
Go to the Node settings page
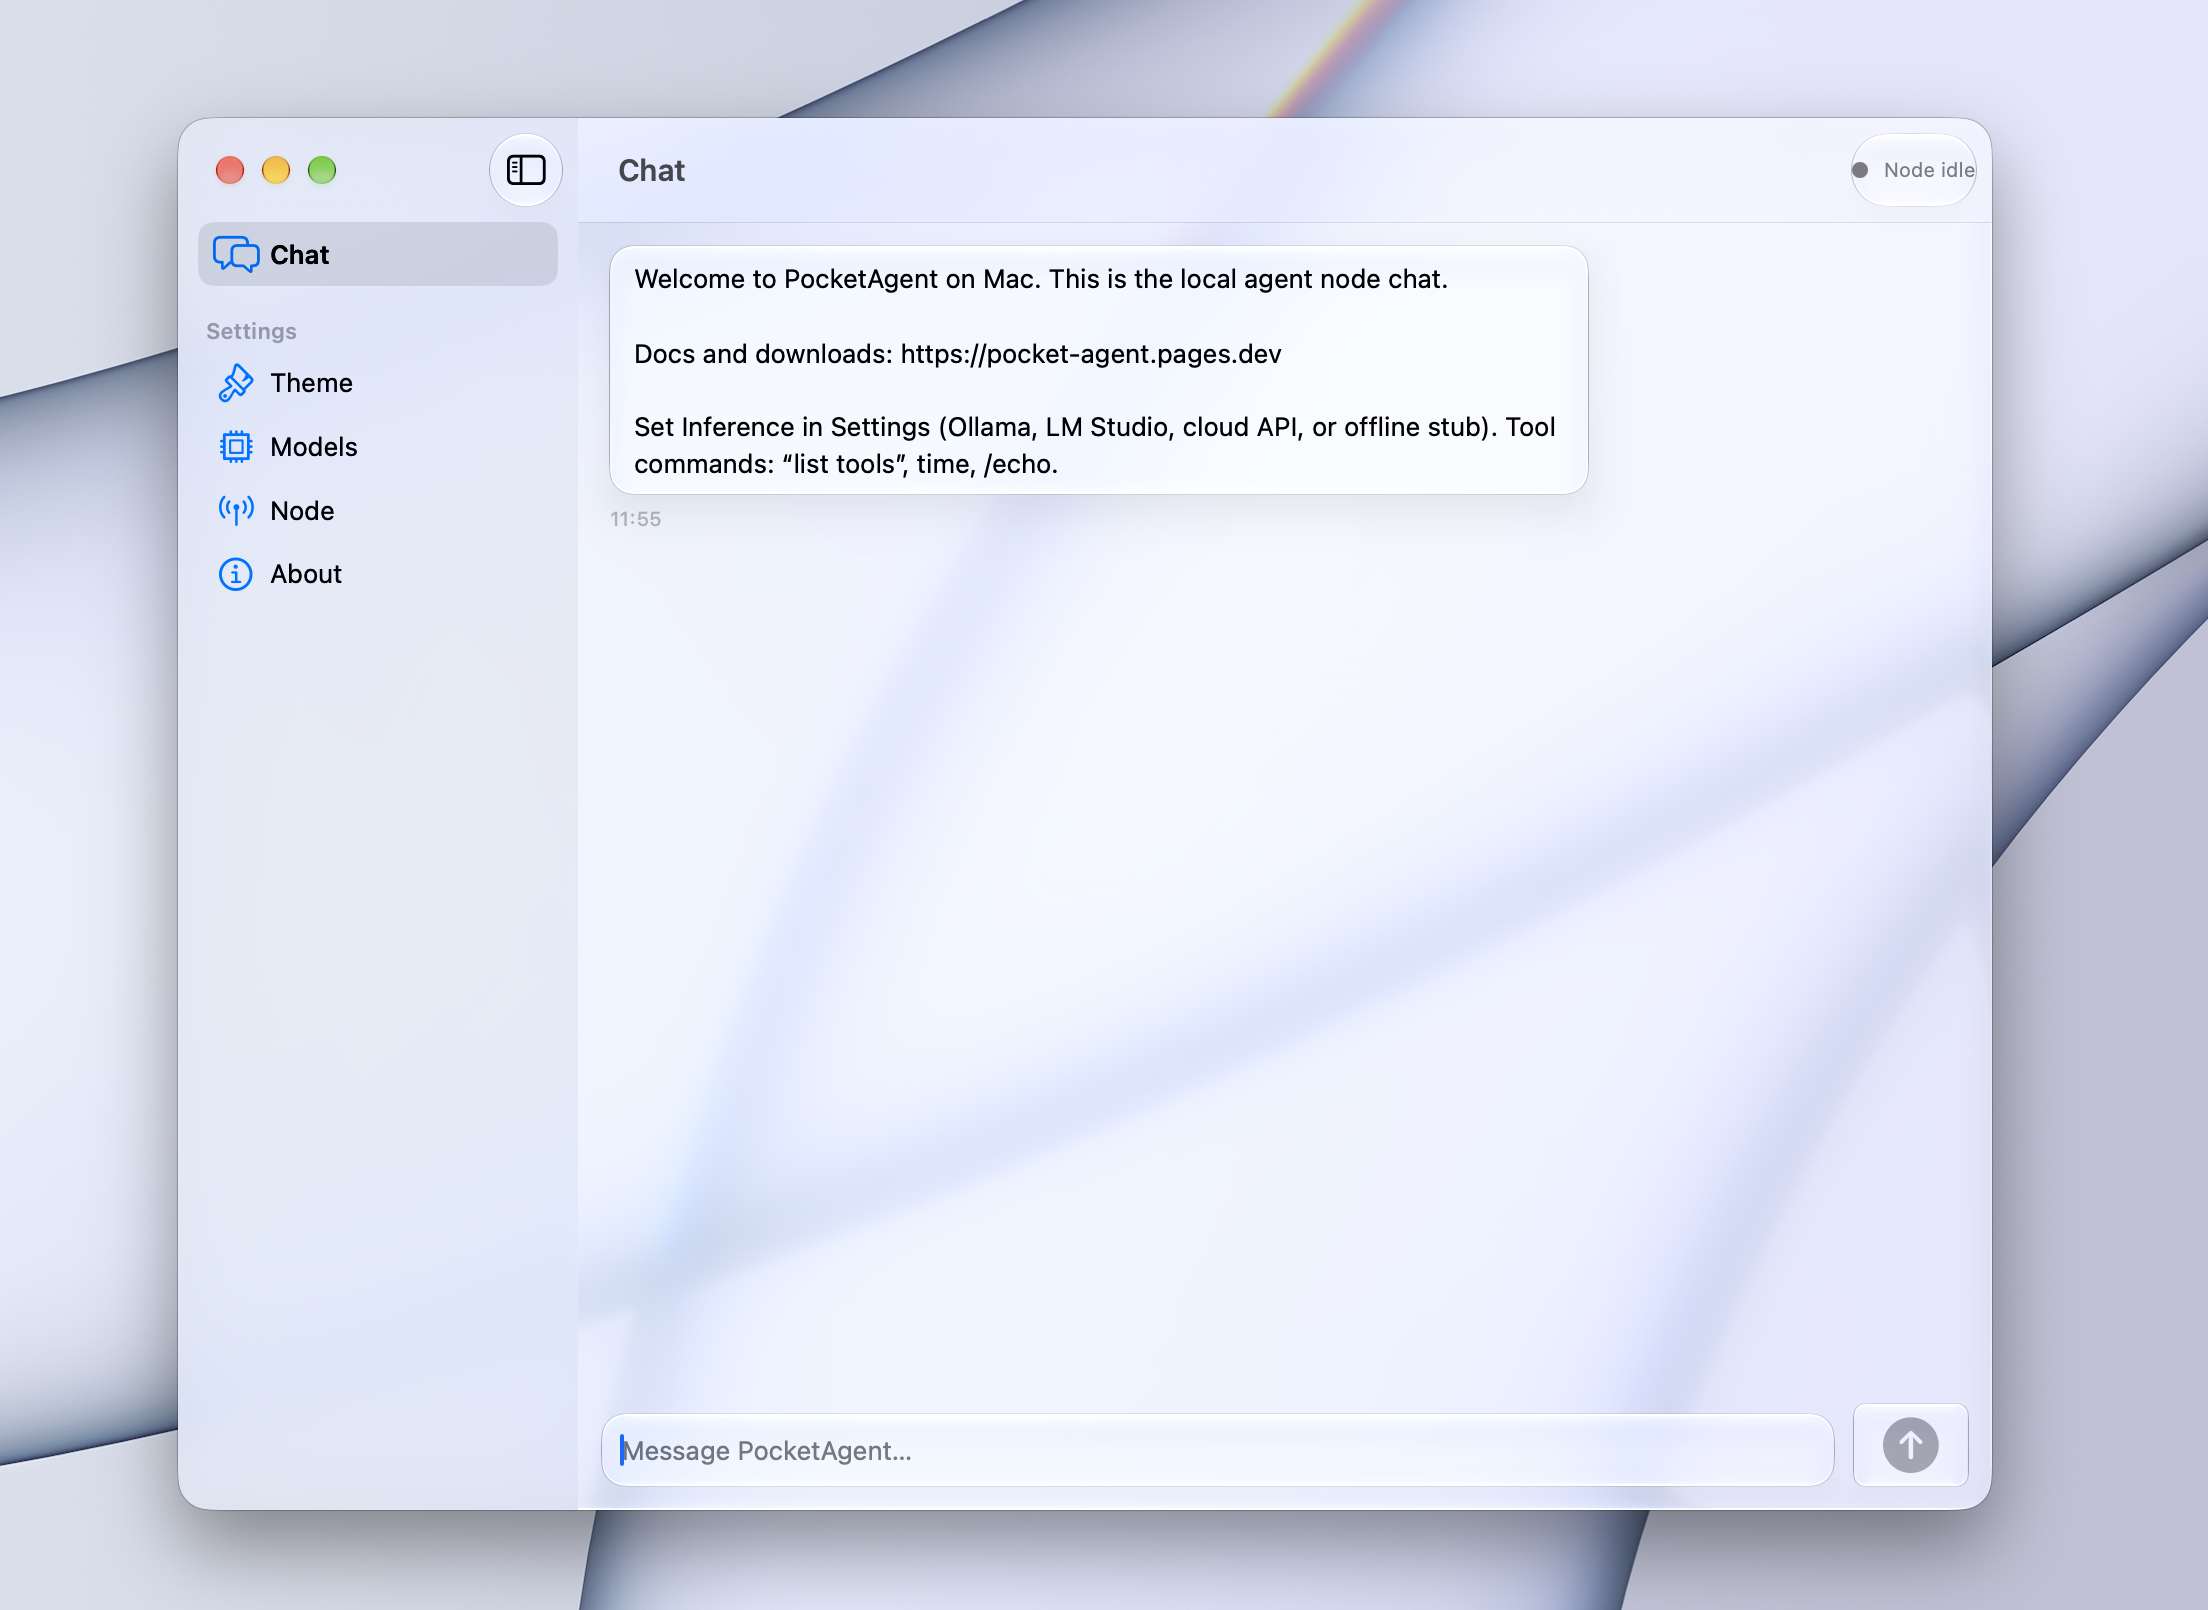click(378, 511)
